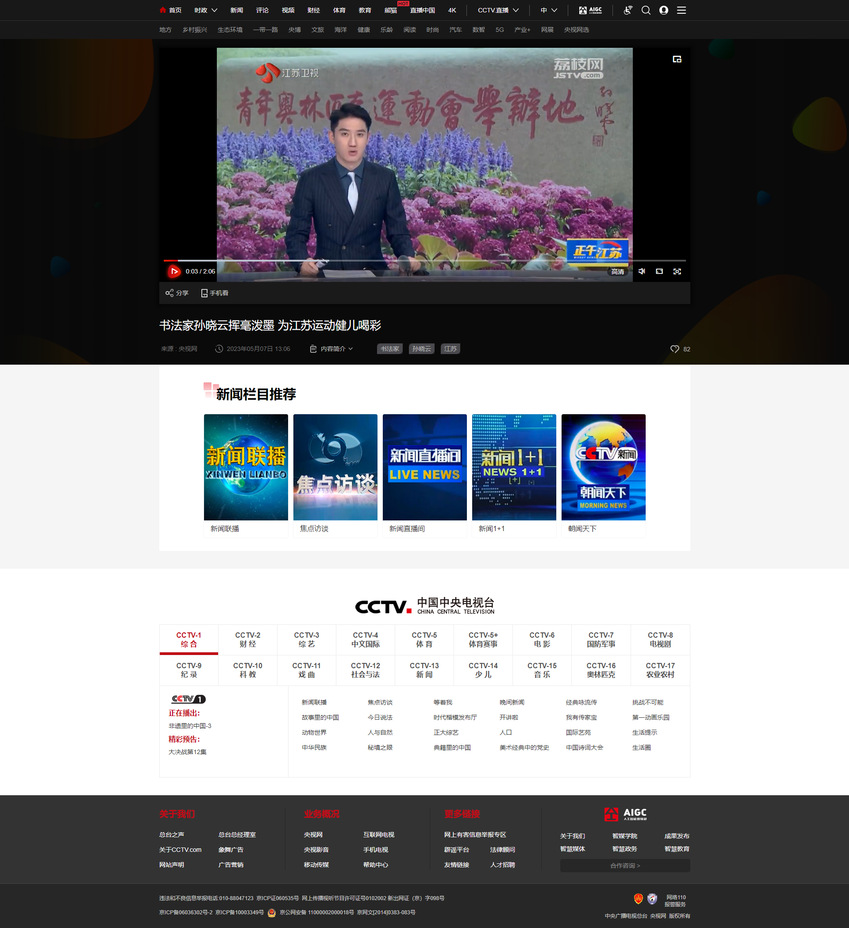849x928 pixels.
Task: Click the search magnifier icon in header
Action: tap(646, 10)
